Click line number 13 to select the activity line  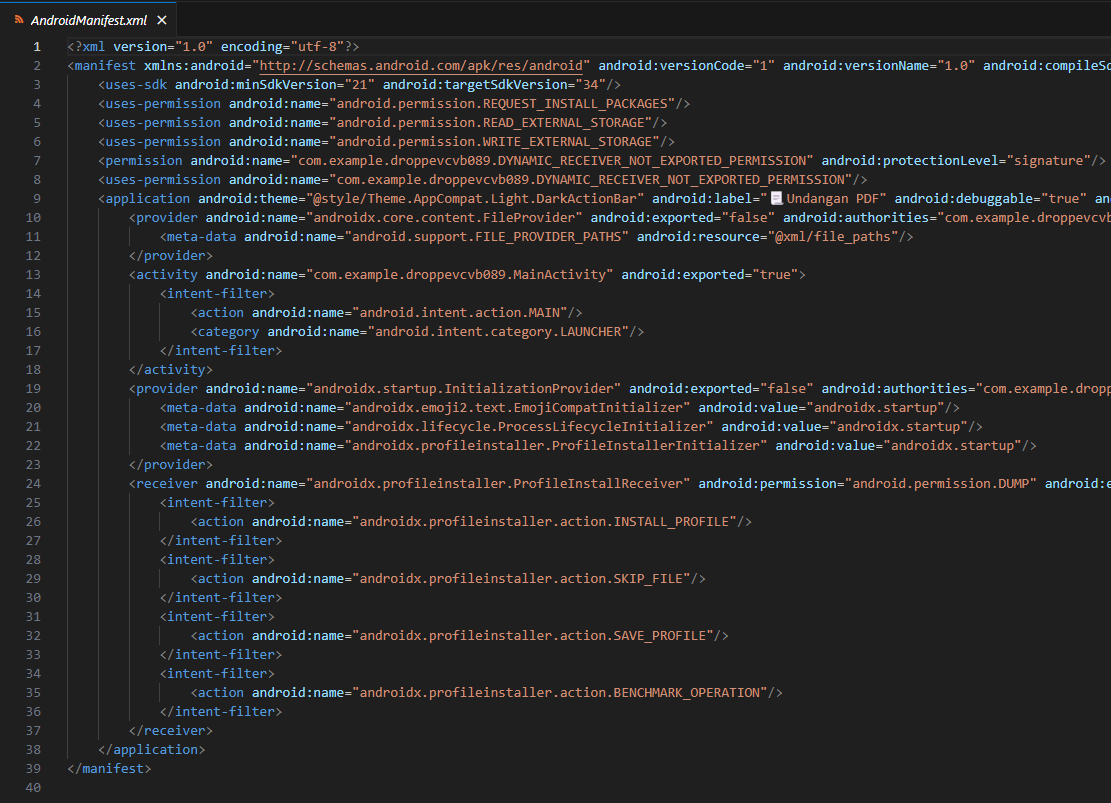pos(33,274)
